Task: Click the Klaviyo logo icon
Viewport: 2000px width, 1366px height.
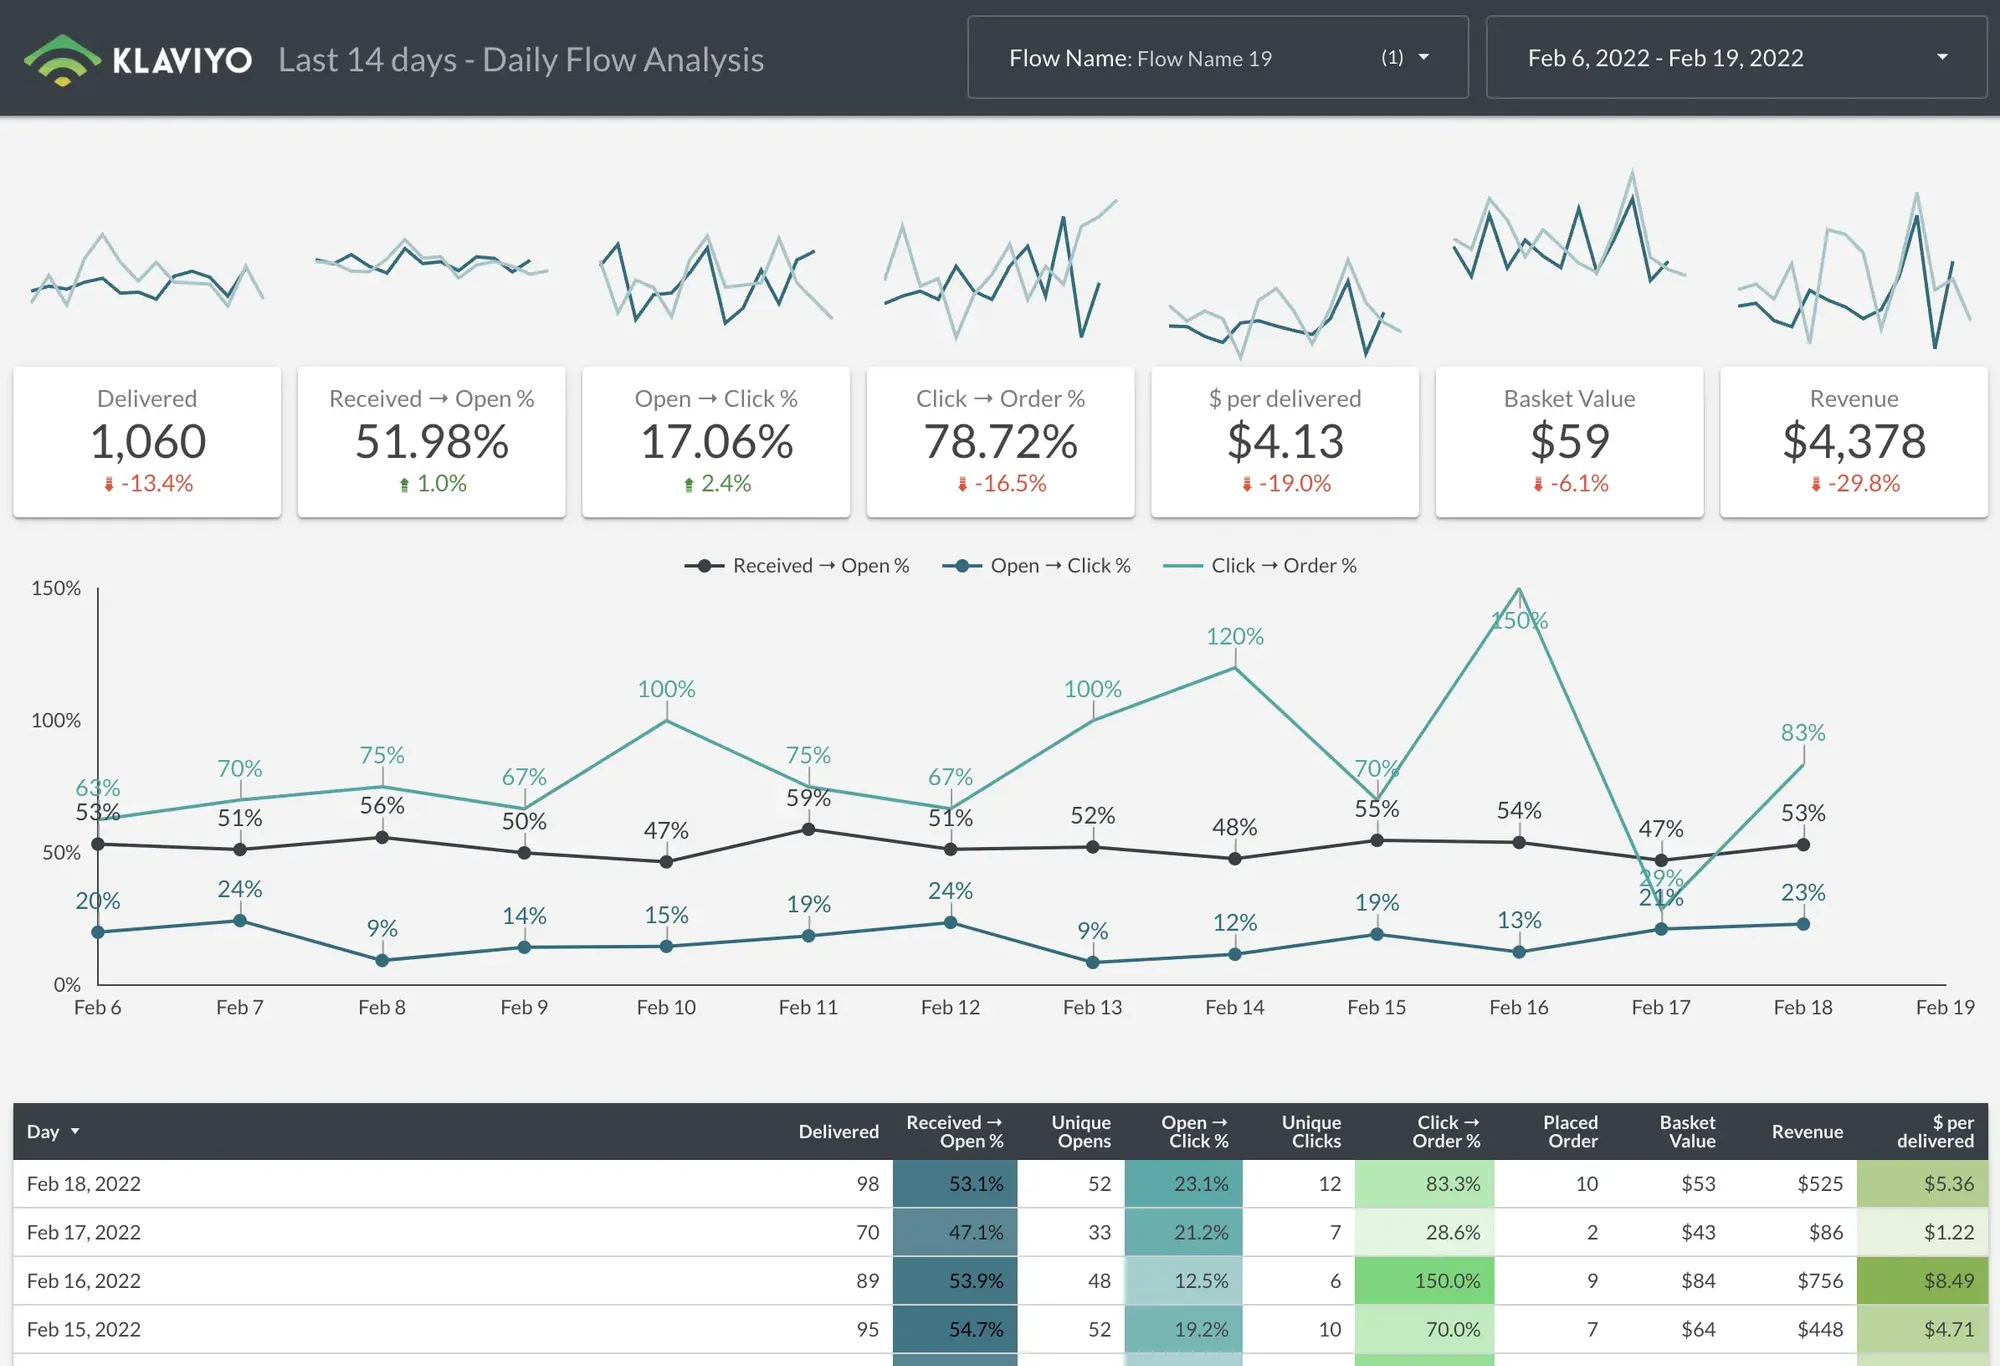Action: tap(62, 60)
